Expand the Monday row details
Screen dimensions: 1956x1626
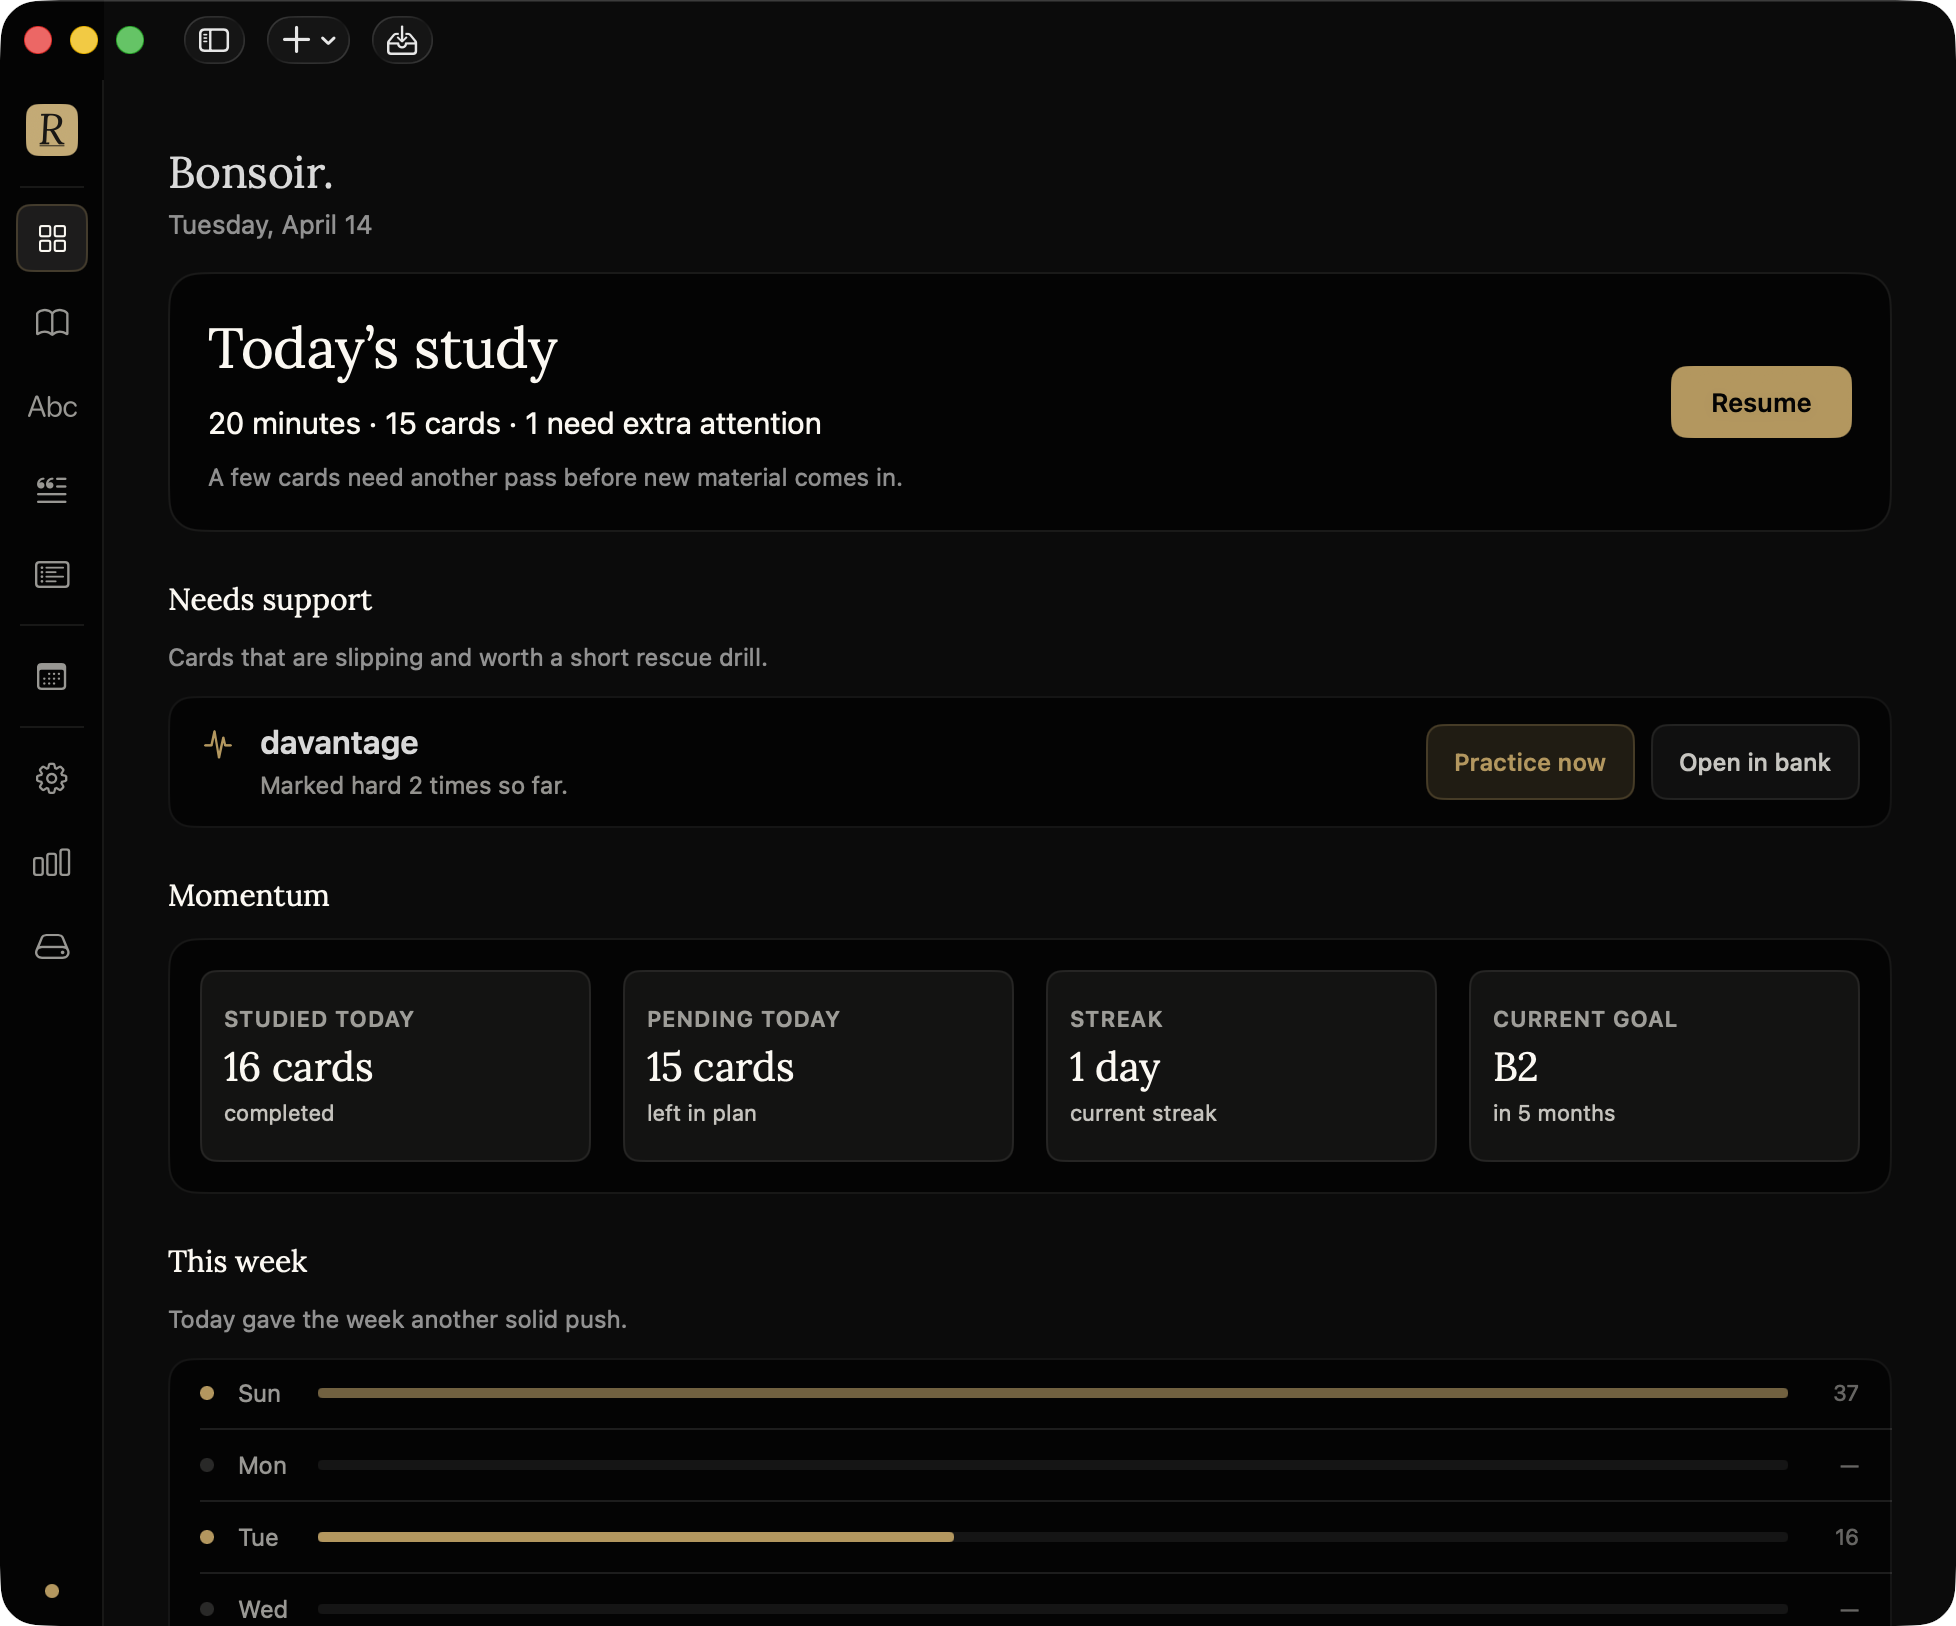click(262, 1465)
